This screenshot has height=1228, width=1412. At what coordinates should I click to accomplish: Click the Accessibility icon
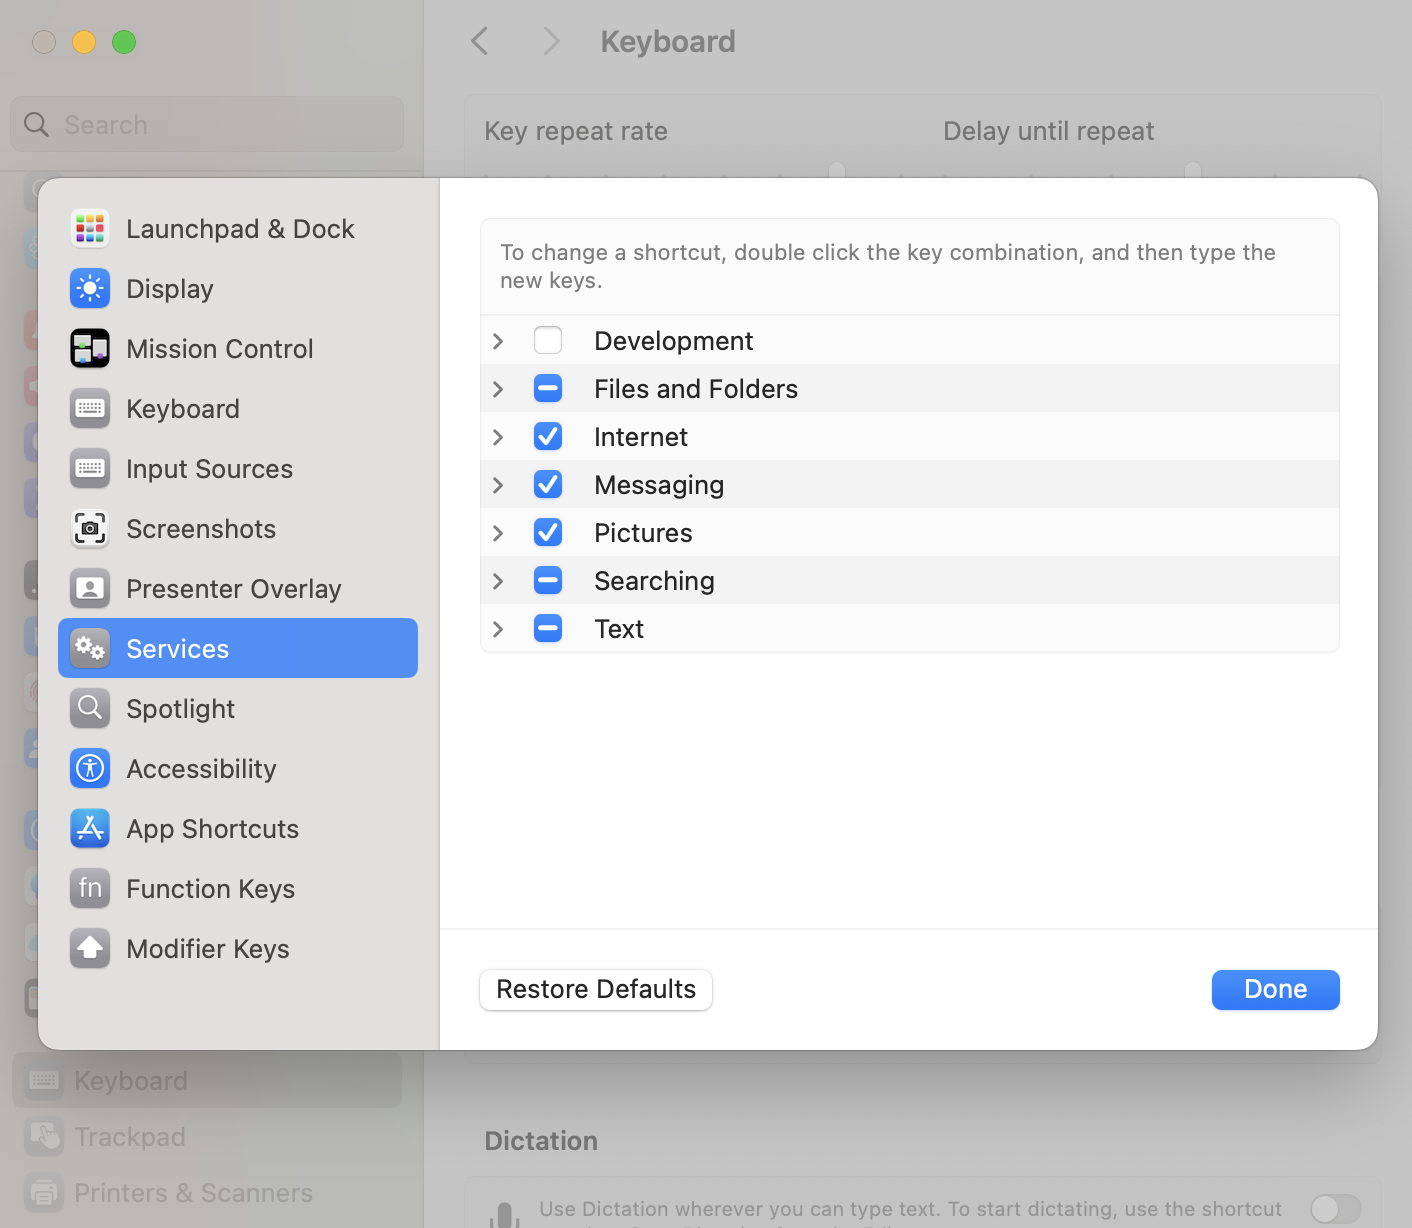(x=90, y=768)
